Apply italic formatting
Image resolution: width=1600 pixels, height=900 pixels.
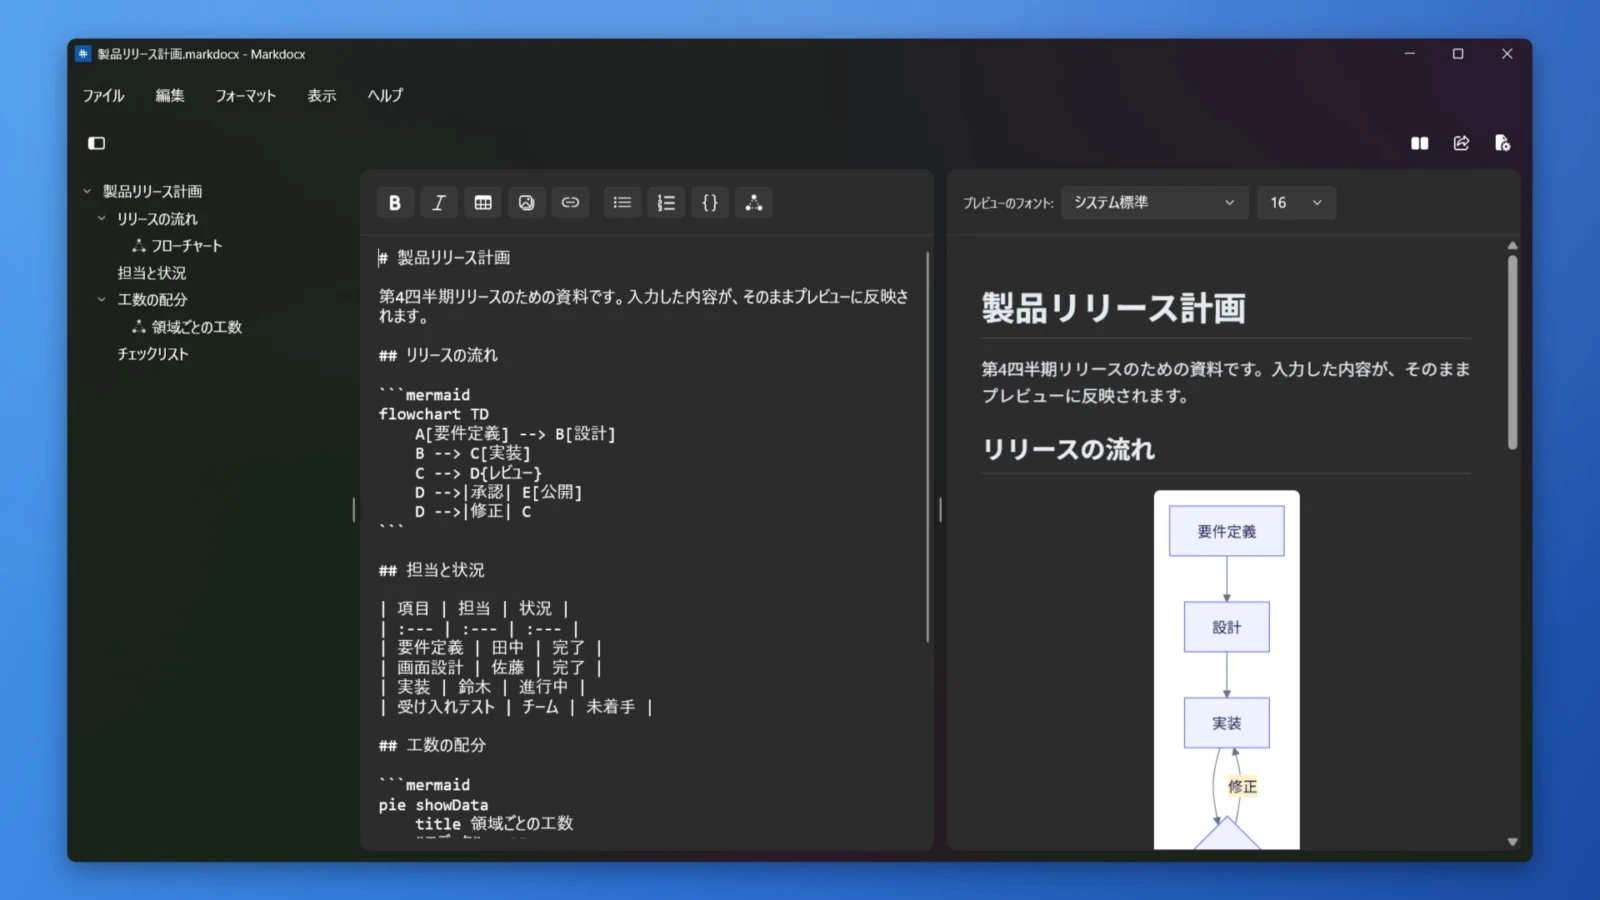[439, 203]
